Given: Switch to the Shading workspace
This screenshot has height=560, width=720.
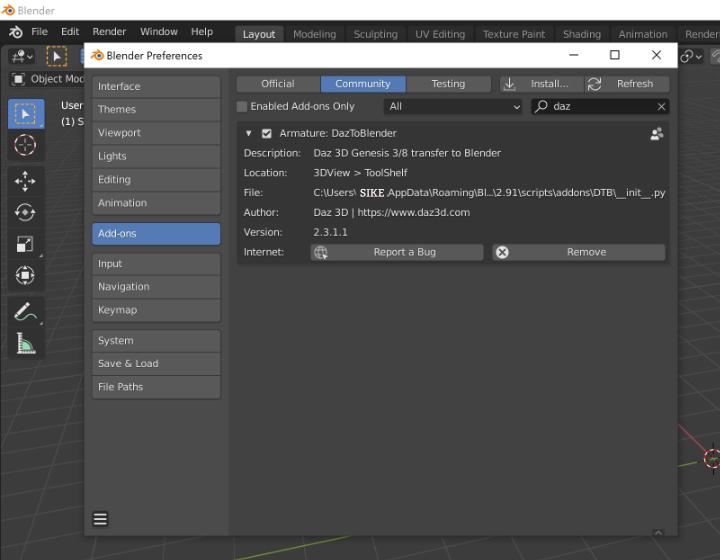Looking at the screenshot, I should coord(582,34).
